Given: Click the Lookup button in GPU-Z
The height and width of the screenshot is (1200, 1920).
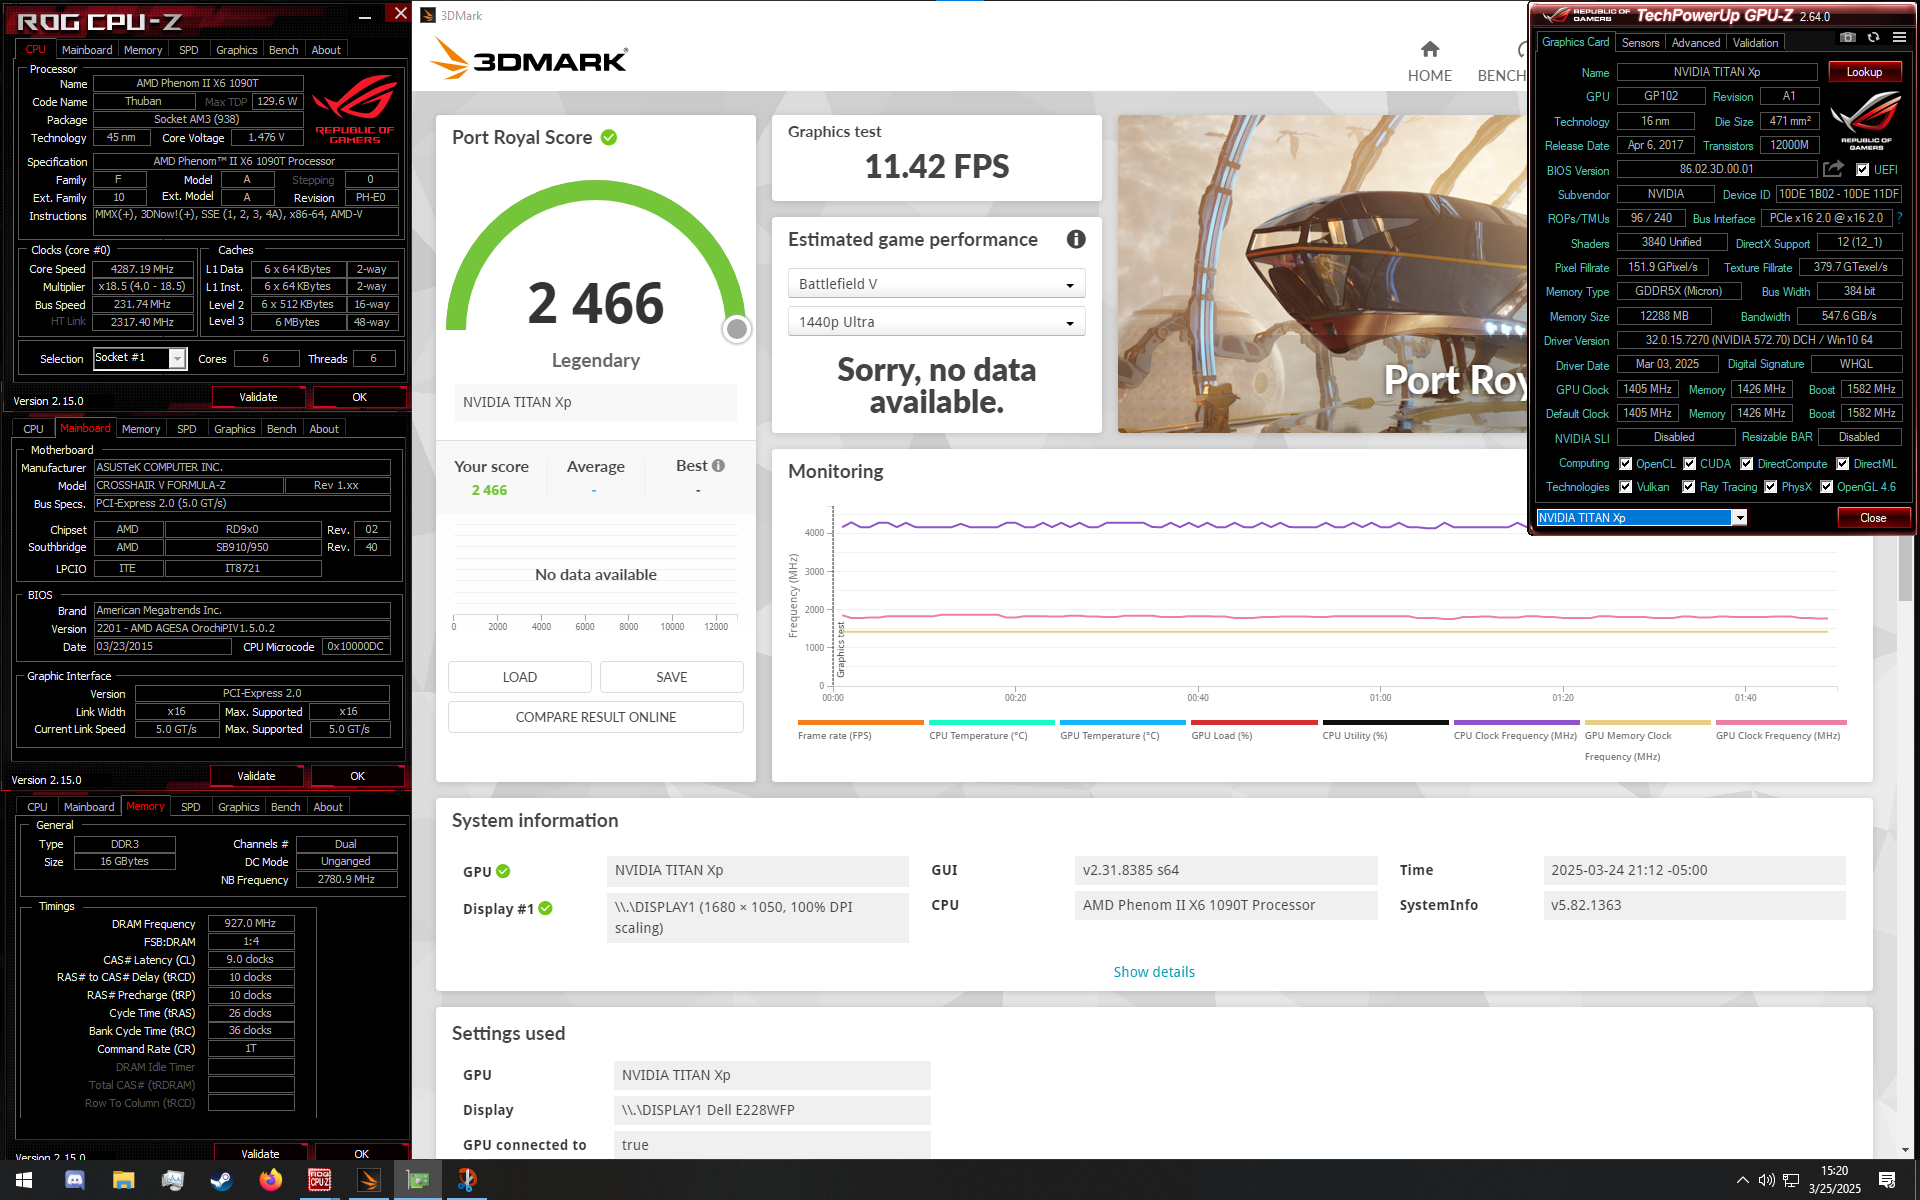Looking at the screenshot, I should 1864,72.
